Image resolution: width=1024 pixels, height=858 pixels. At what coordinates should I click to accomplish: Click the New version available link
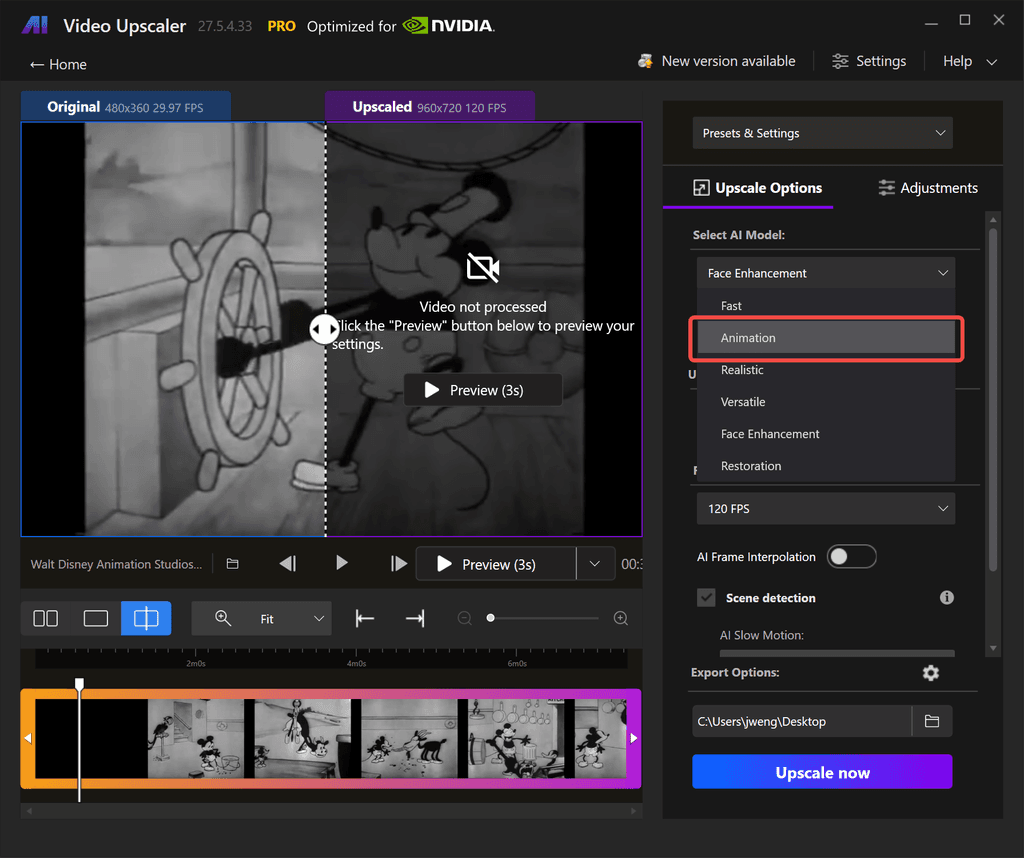tap(716, 61)
